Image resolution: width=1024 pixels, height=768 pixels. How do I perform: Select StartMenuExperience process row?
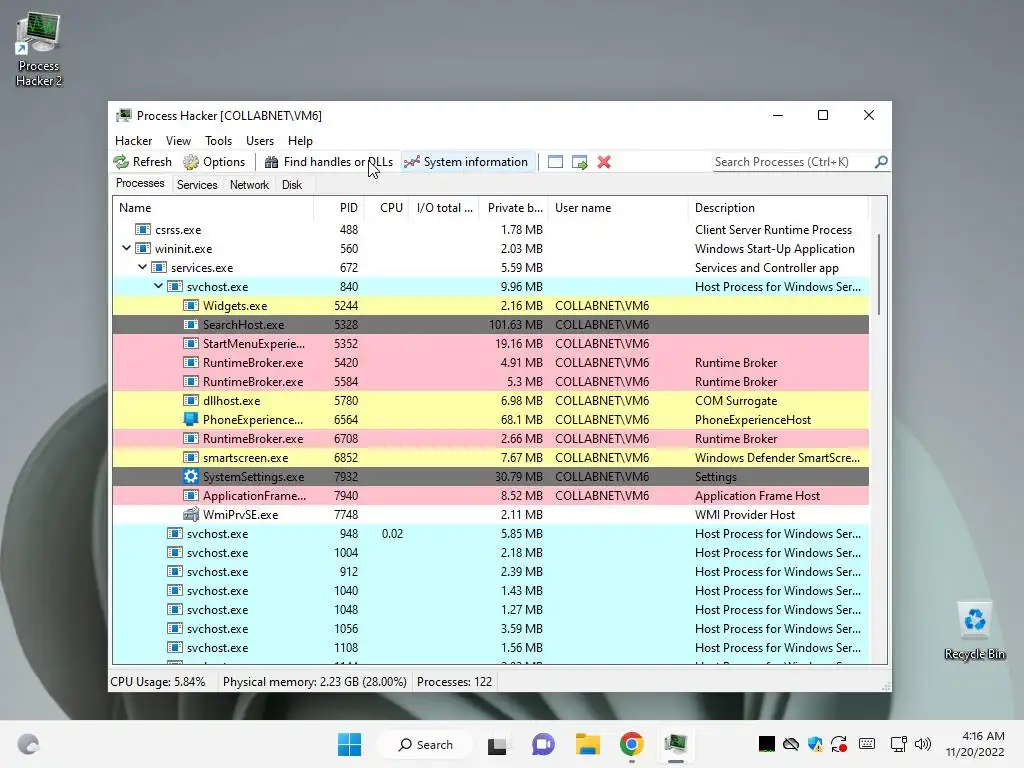[490, 344]
